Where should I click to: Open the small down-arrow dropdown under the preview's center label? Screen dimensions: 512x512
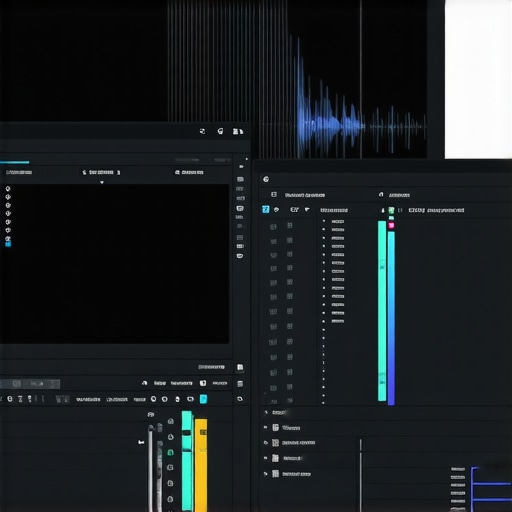click(x=102, y=182)
